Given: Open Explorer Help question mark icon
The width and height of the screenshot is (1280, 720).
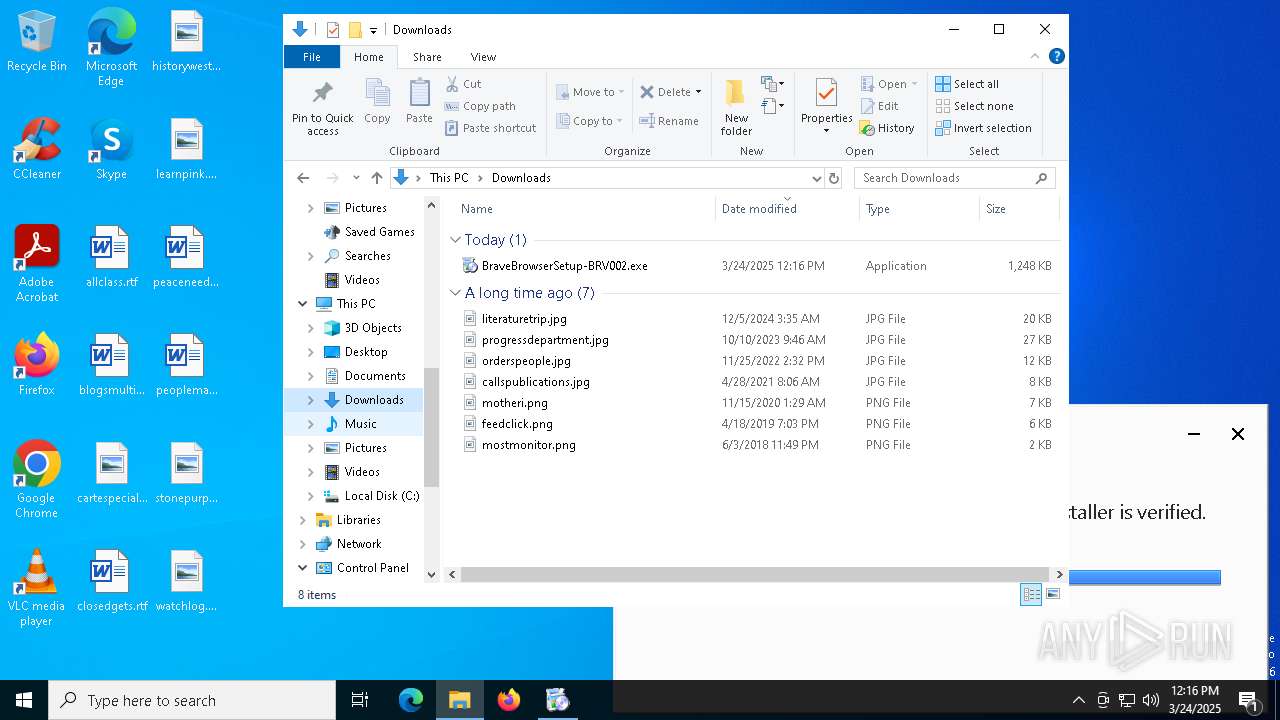Looking at the screenshot, I should click(1056, 57).
